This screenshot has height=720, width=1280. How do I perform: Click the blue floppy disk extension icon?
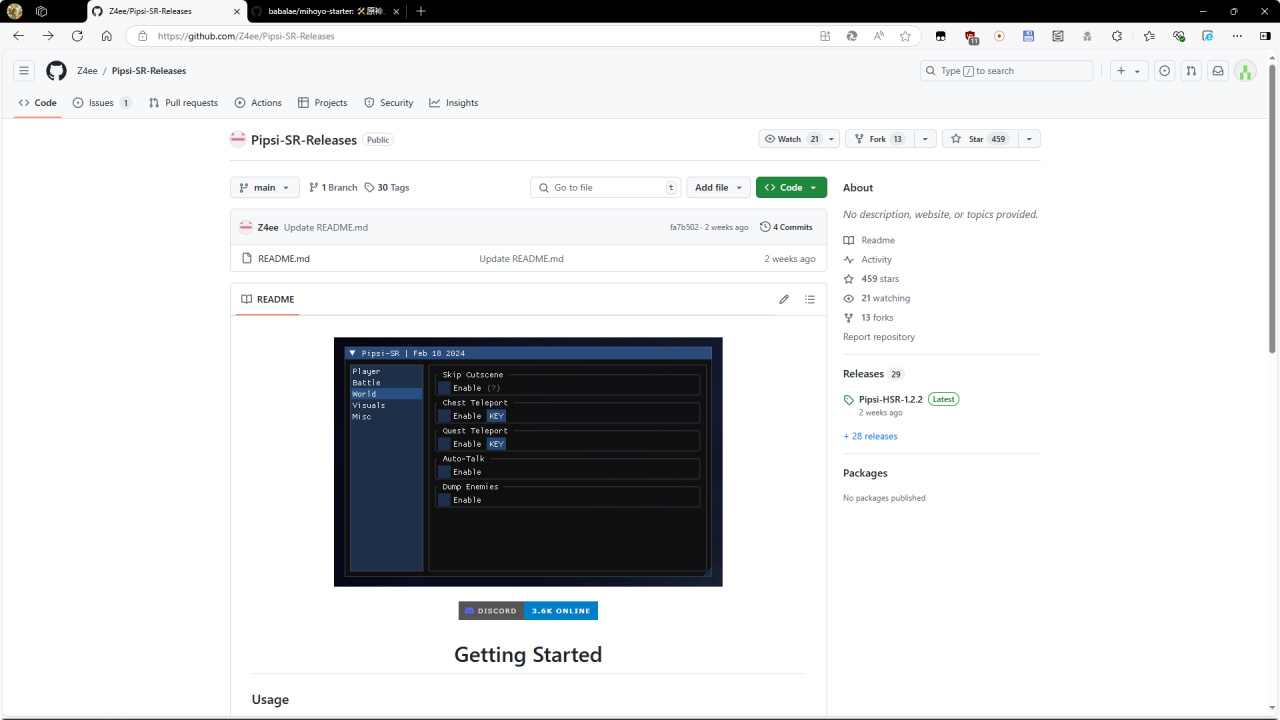pos(1028,36)
